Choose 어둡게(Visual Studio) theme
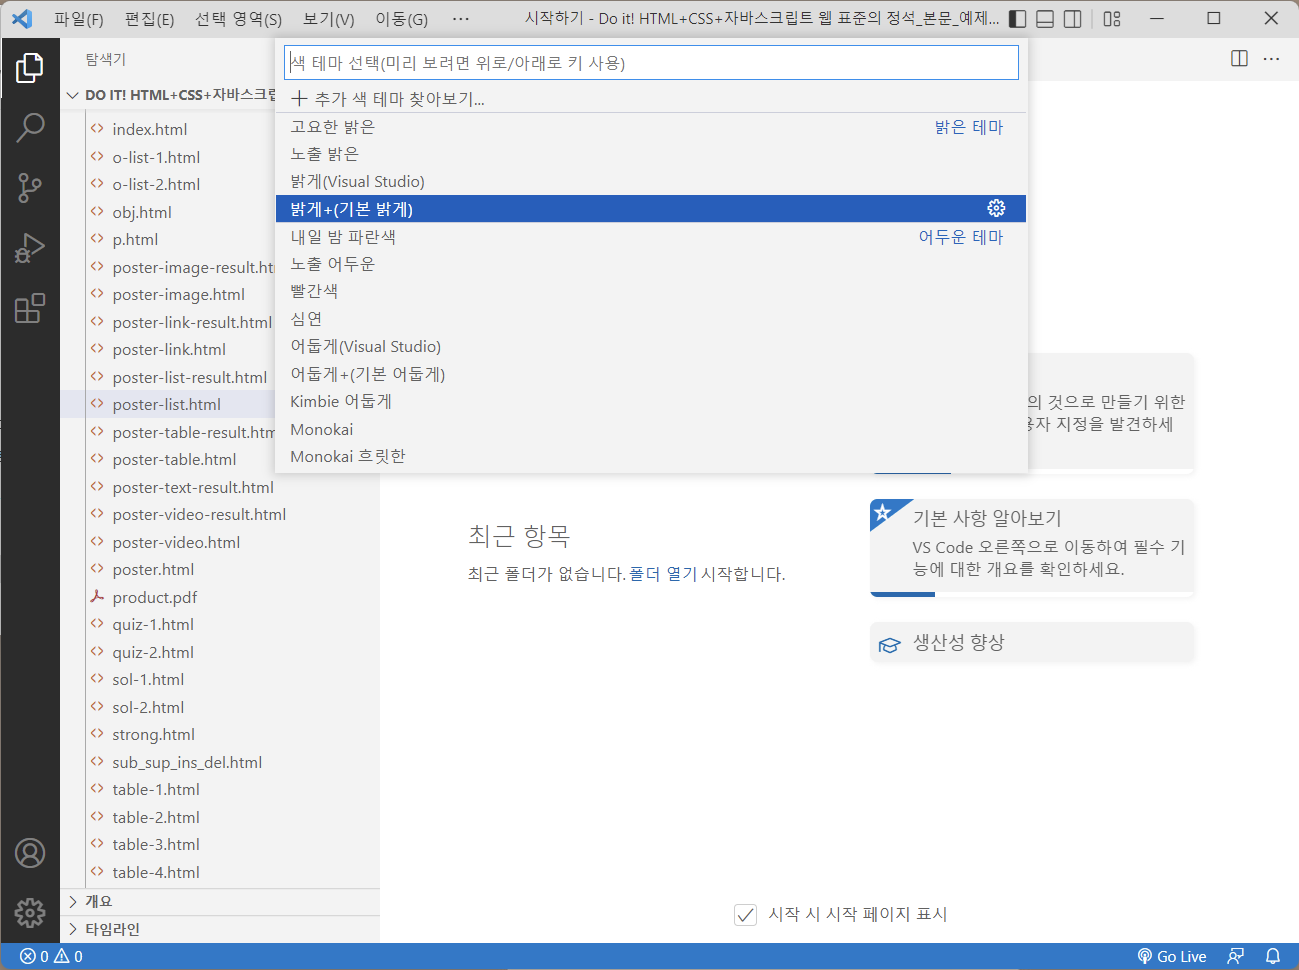The image size is (1299, 970). click(651, 346)
